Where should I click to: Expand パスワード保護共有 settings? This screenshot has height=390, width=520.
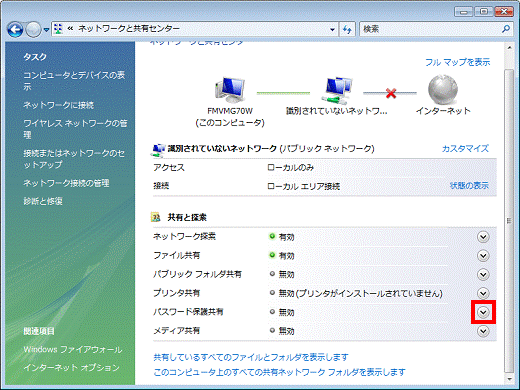(483, 312)
